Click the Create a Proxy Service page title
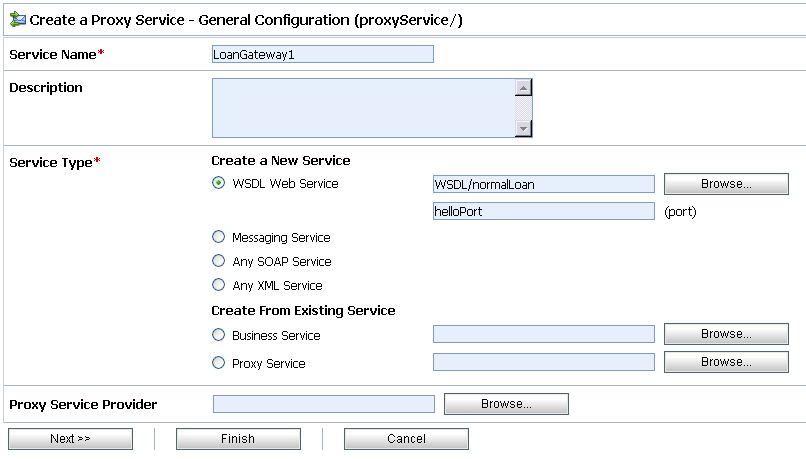Screen dimensions: 806x459 246,20
